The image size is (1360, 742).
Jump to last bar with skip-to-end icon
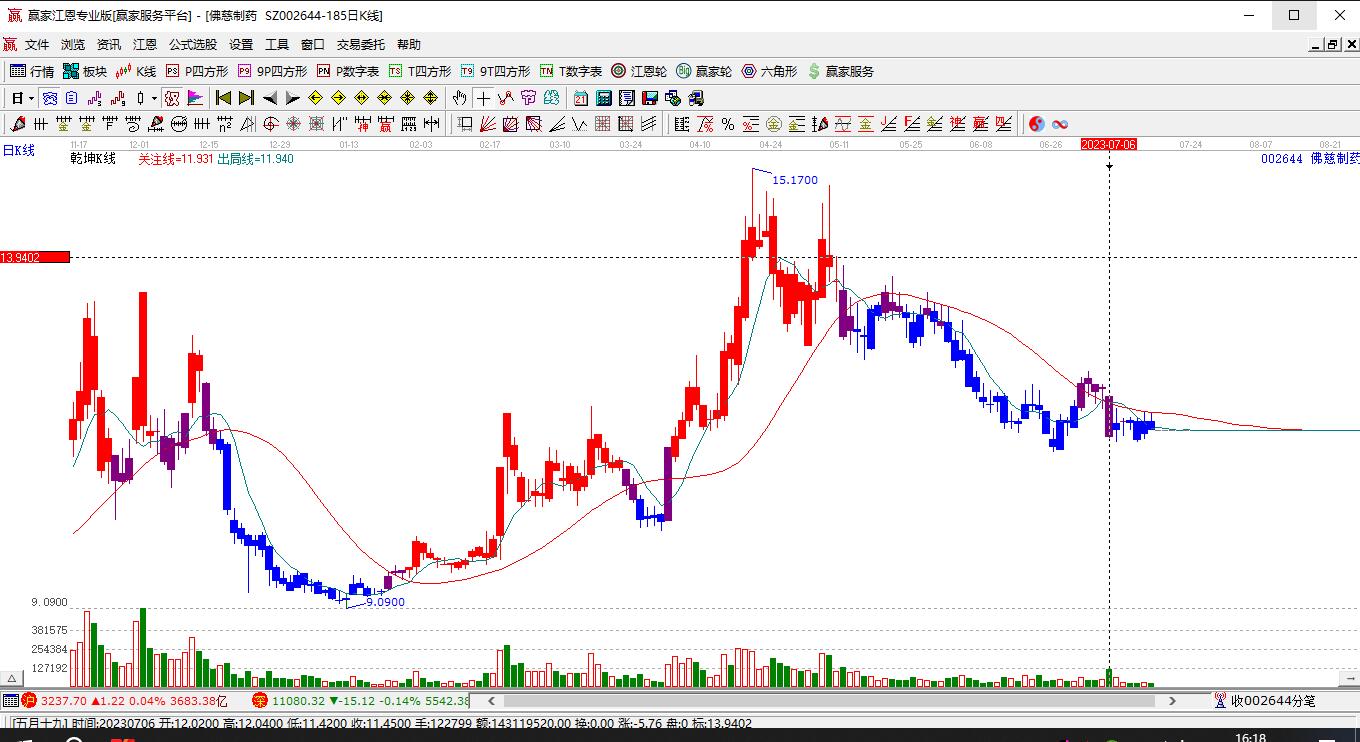tap(246, 98)
